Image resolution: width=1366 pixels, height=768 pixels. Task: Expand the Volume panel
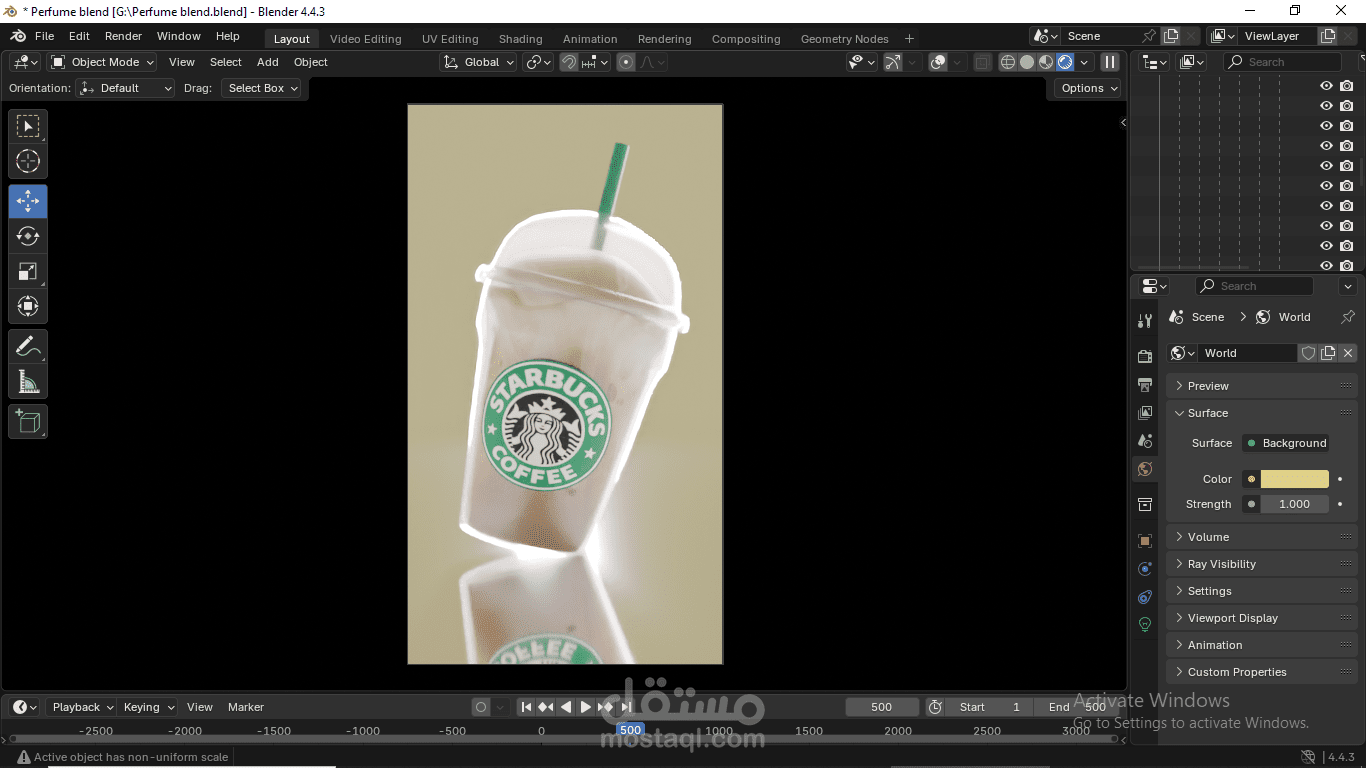(1208, 537)
